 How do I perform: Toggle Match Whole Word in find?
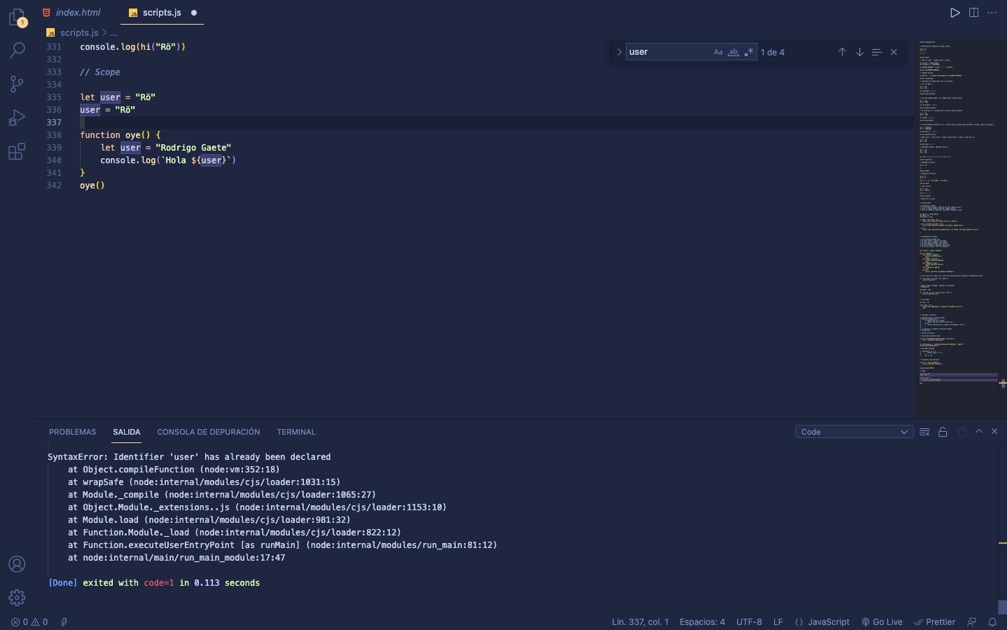pyautogui.click(x=733, y=52)
